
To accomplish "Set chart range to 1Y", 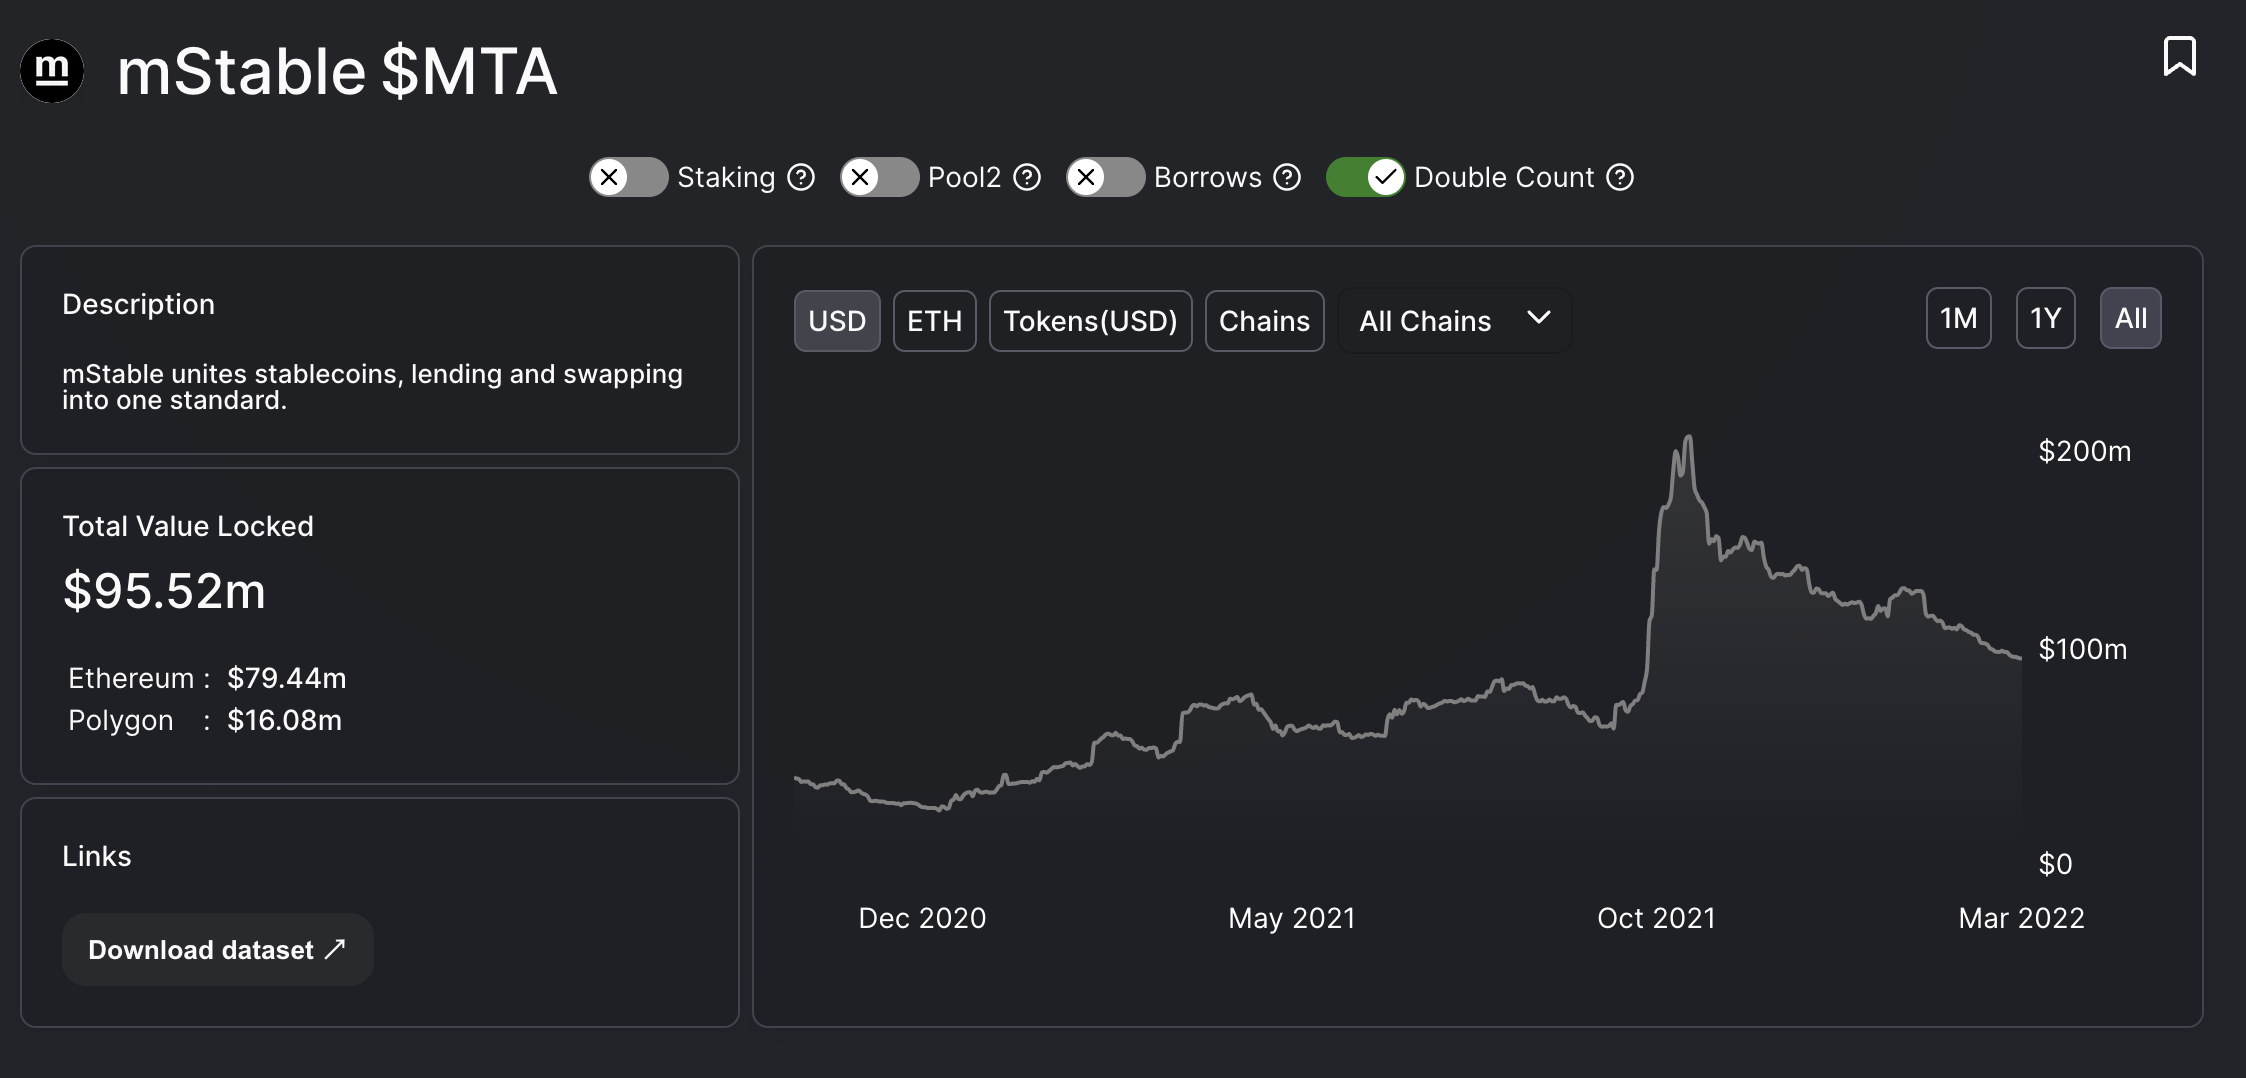I will 2045,318.
